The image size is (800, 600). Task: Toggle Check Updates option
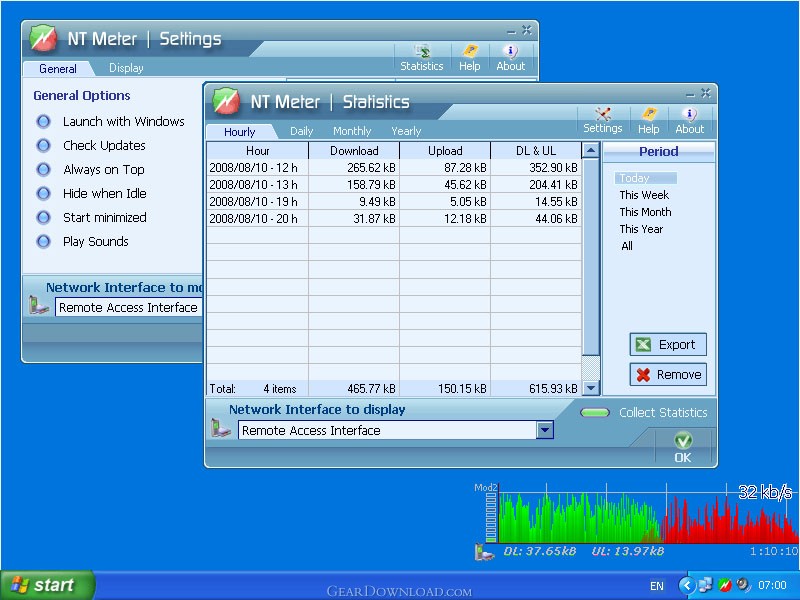pyautogui.click(x=44, y=145)
